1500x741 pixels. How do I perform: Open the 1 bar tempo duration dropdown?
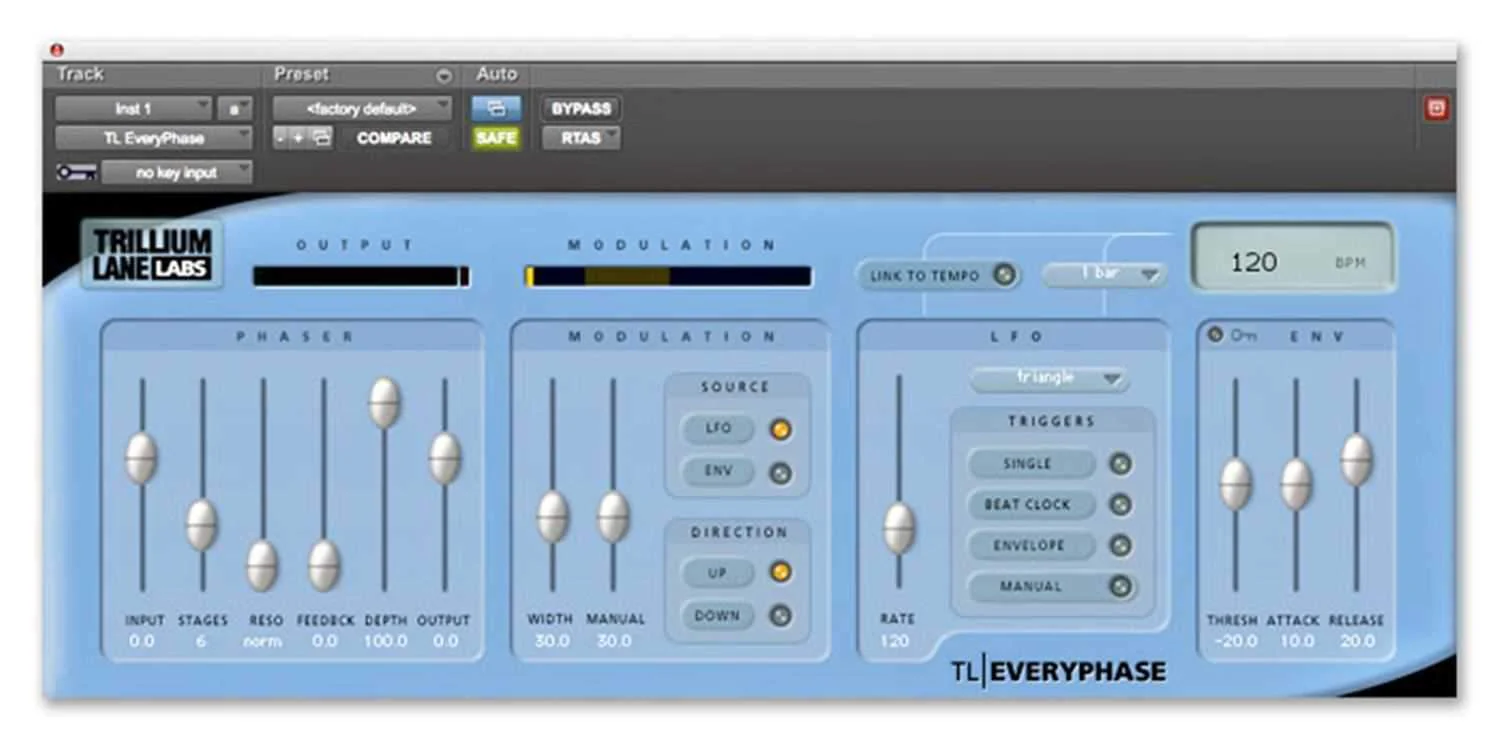1104,274
